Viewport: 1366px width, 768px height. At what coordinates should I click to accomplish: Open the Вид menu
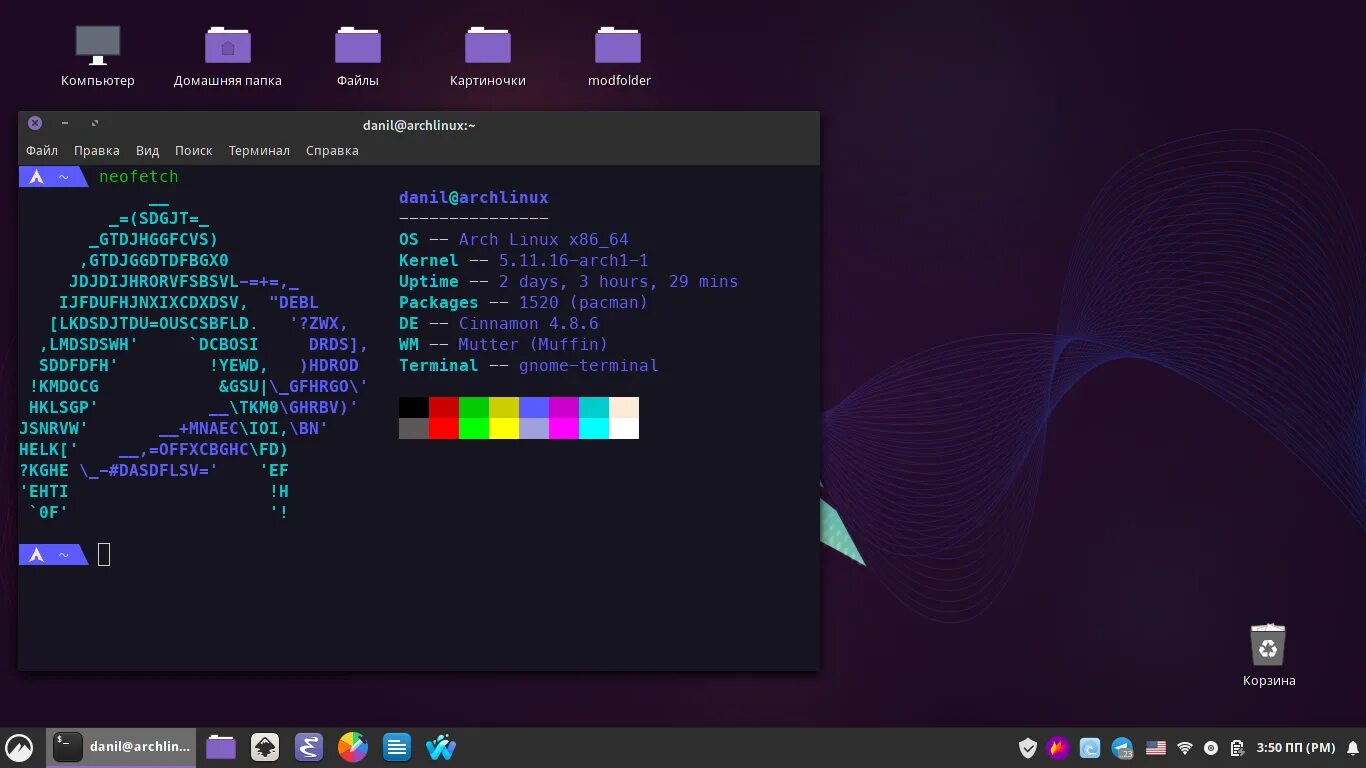pos(148,151)
